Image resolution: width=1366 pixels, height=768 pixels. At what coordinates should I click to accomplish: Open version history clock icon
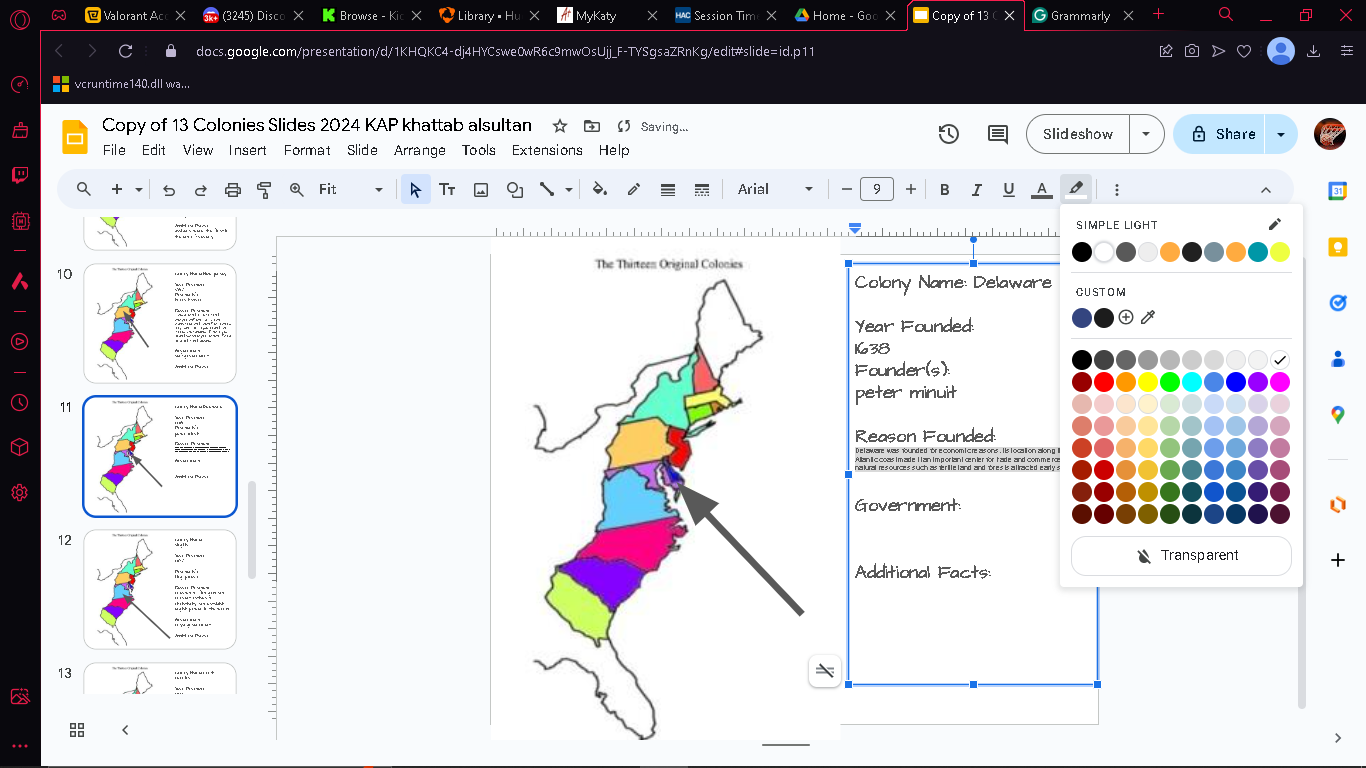pyautogui.click(x=949, y=134)
